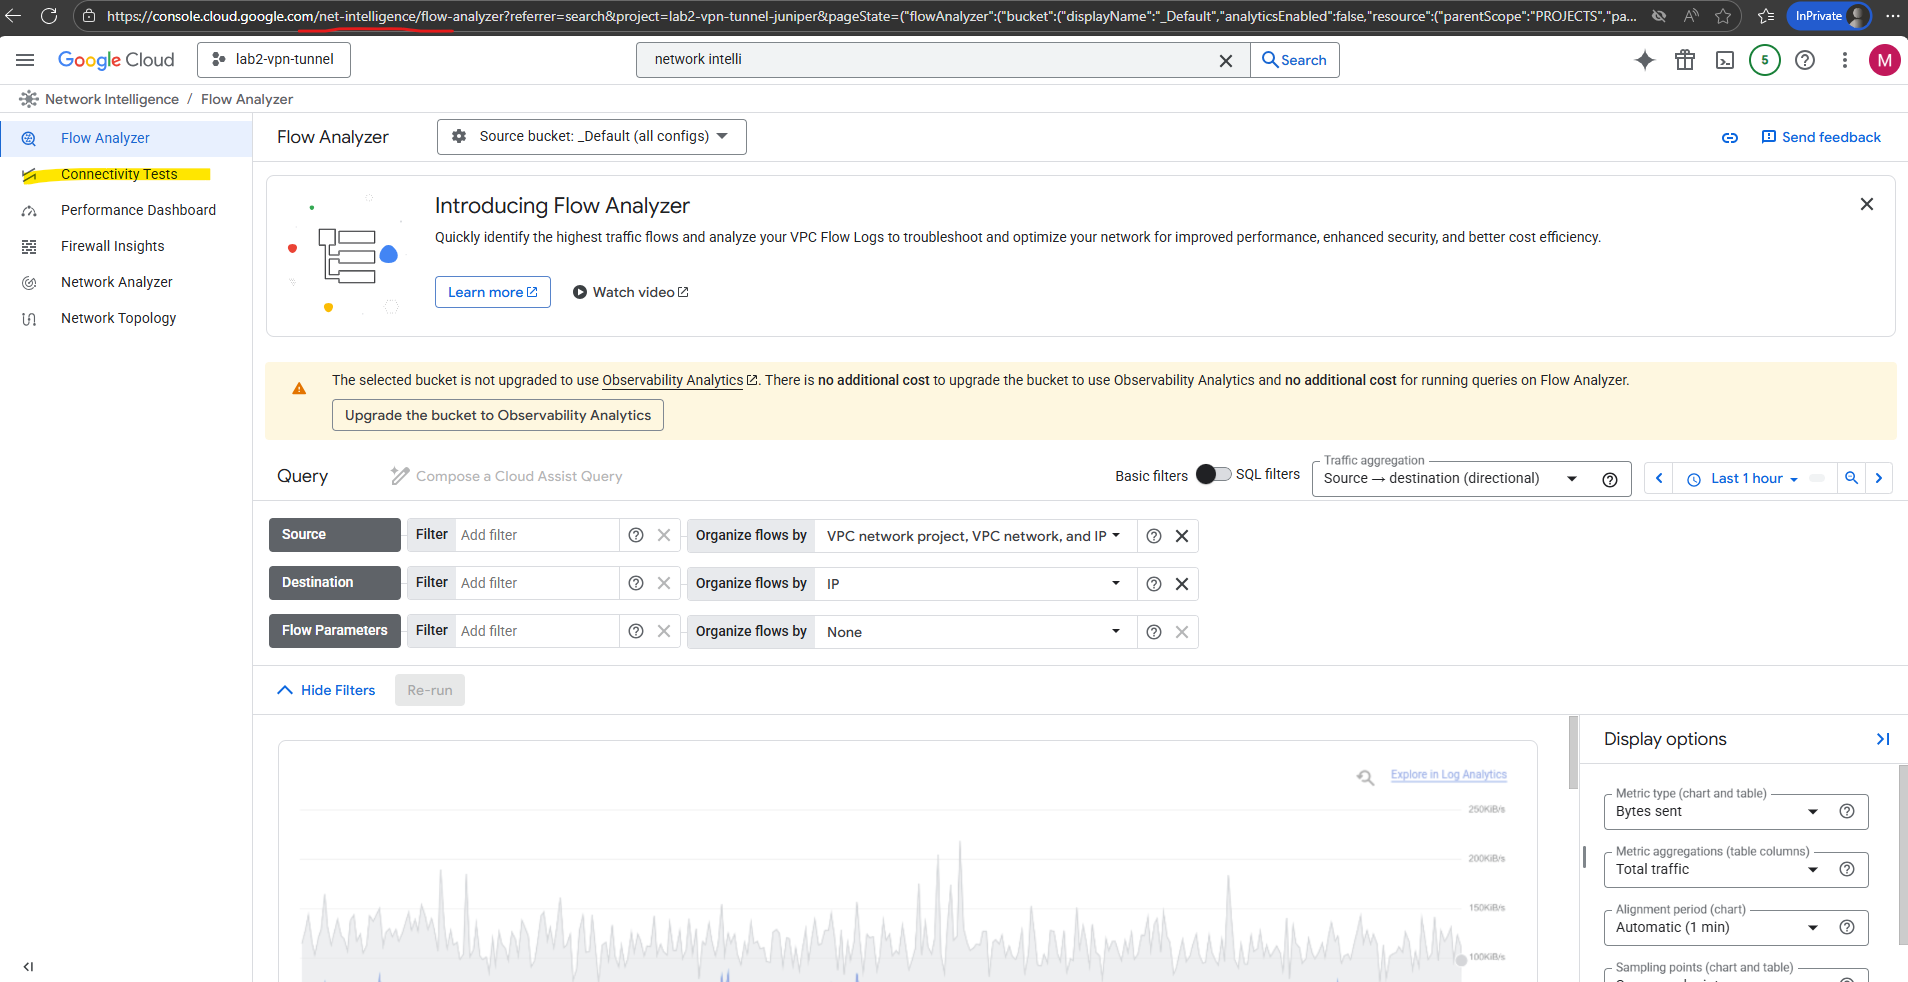Click the time range zoom magnifier icon
This screenshot has height=982, width=1908.
[x=1852, y=478]
